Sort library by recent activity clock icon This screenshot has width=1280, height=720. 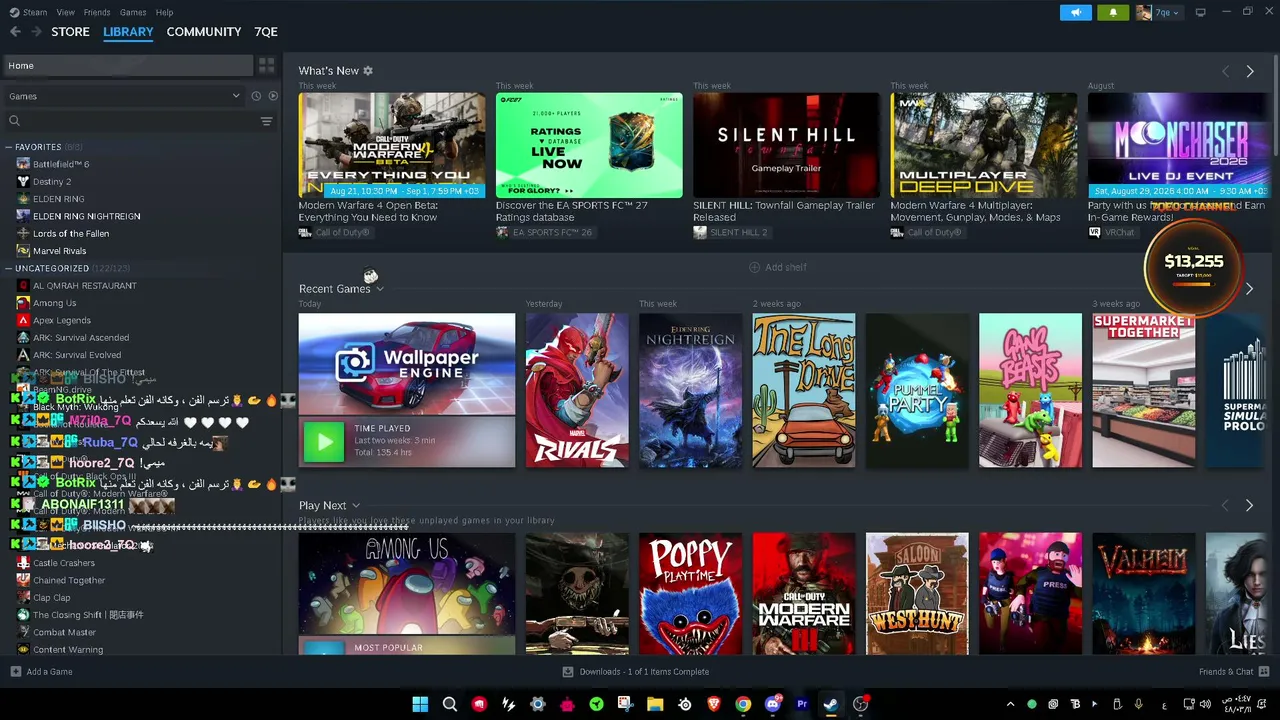[x=256, y=96]
